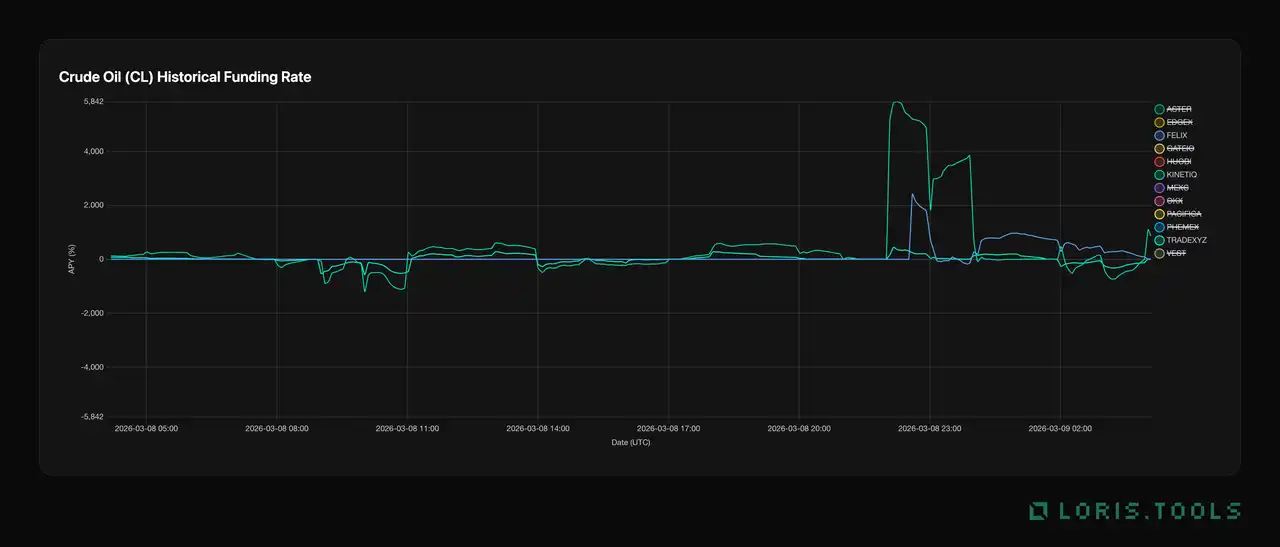Click the MEXC purple legend circle
This screenshot has width=1280, height=547.
1159,188
